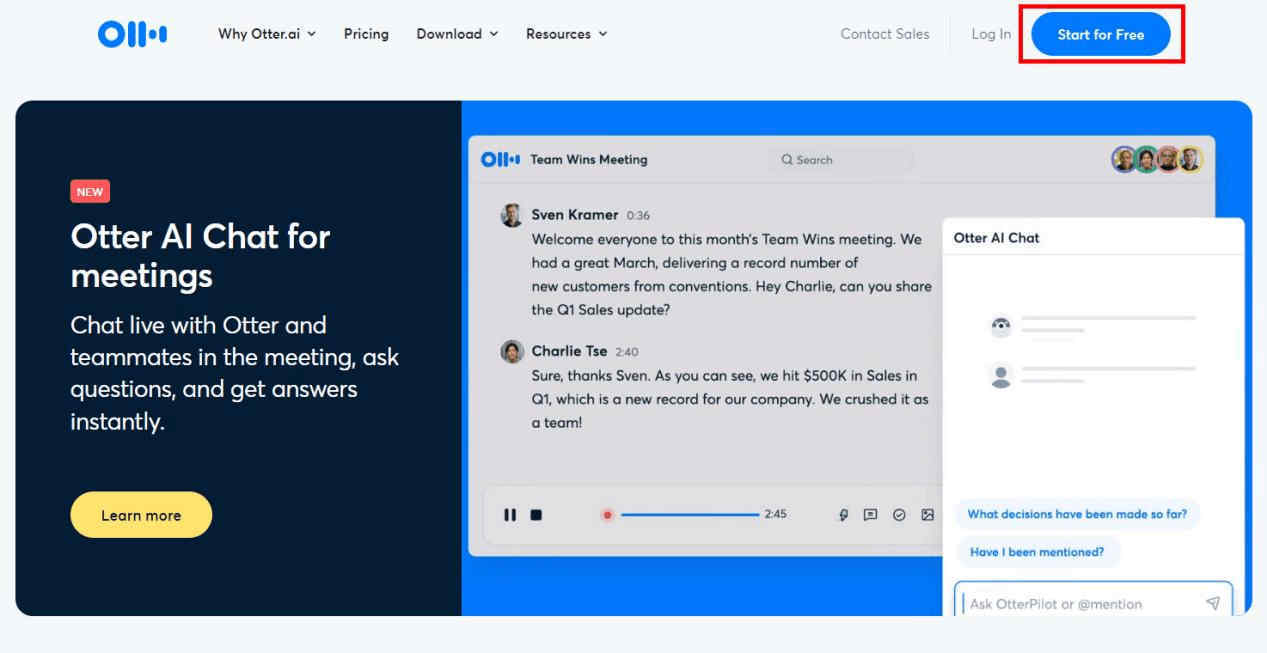Click the search field in Team Wins Meeting

point(841,160)
